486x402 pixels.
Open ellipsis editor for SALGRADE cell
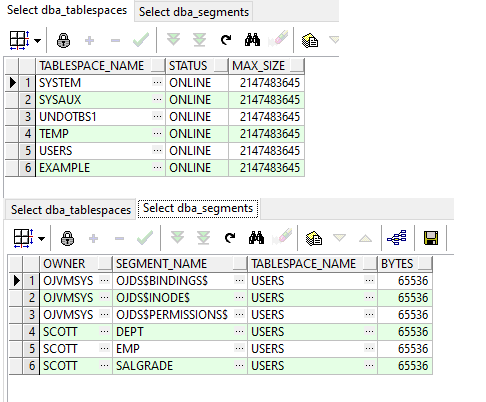point(239,366)
